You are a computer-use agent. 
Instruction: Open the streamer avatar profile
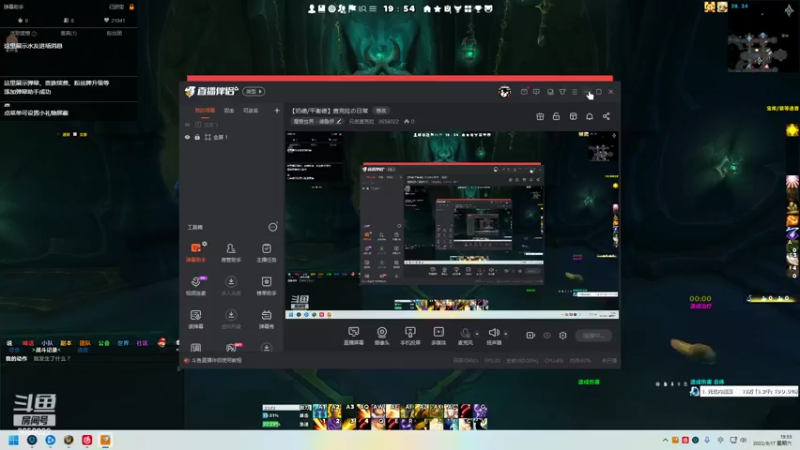(504, 92)
